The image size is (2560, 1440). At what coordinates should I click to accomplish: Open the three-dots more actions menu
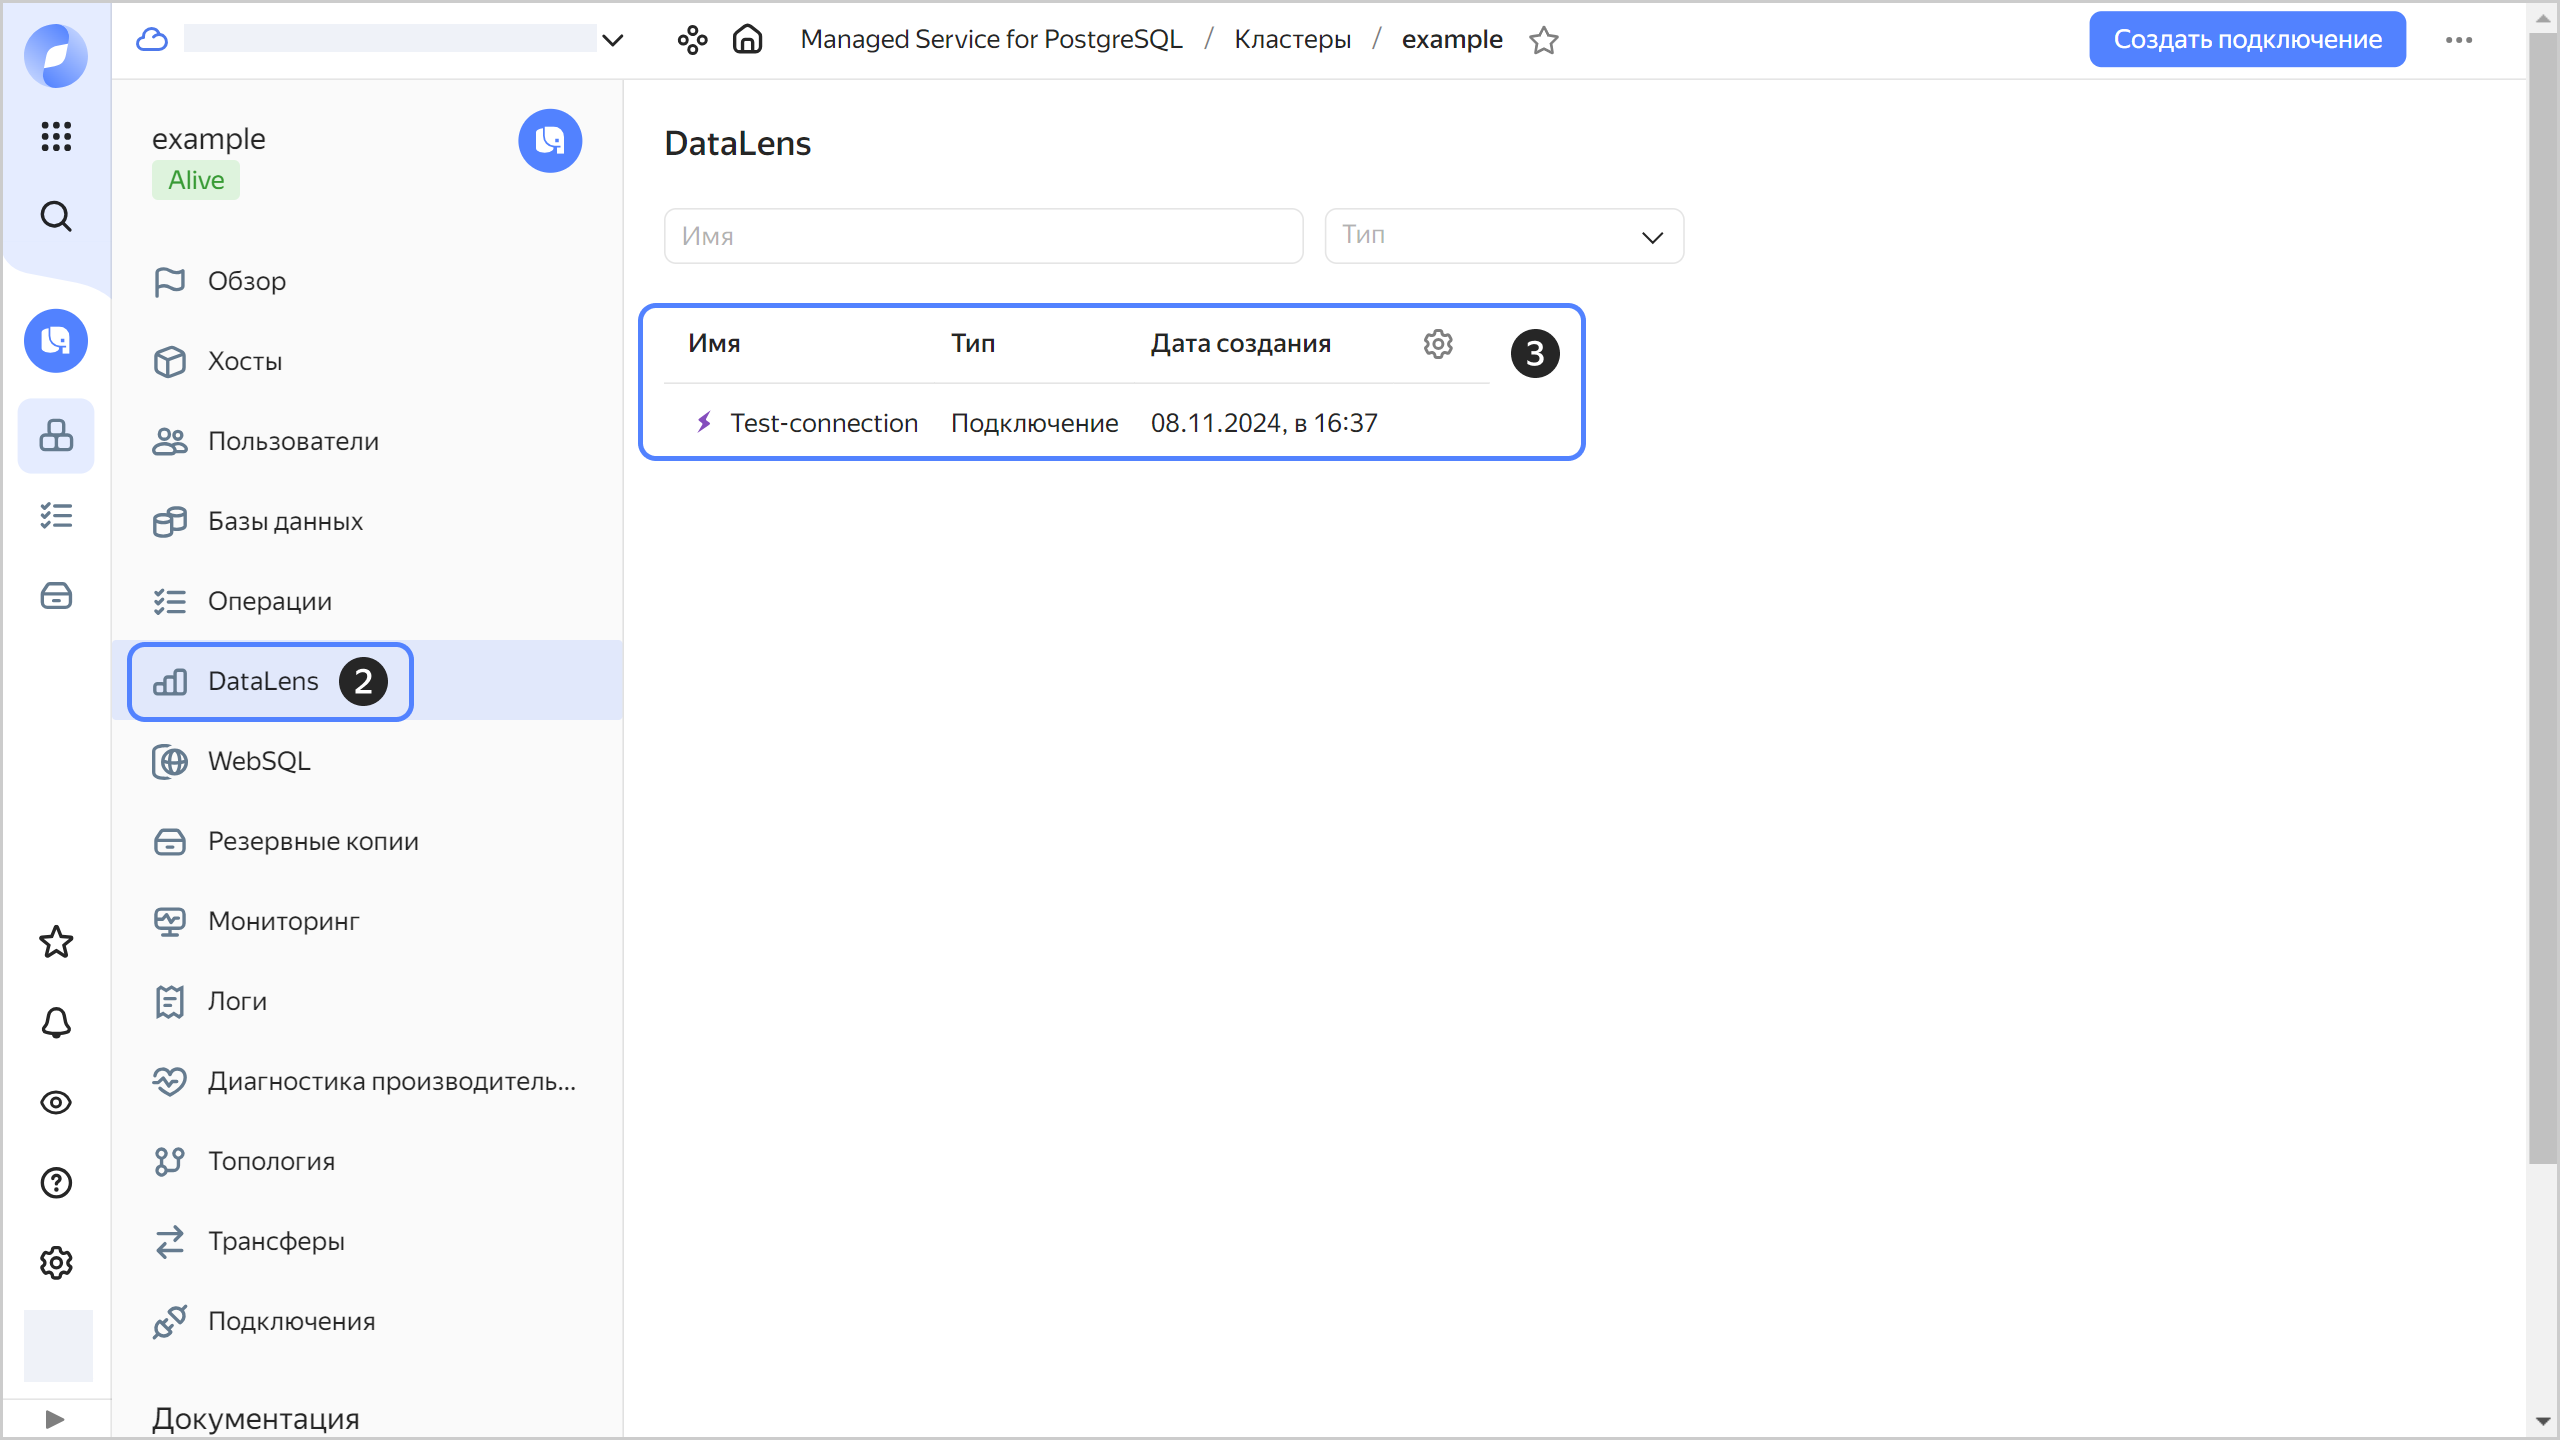coord(2458,40)
